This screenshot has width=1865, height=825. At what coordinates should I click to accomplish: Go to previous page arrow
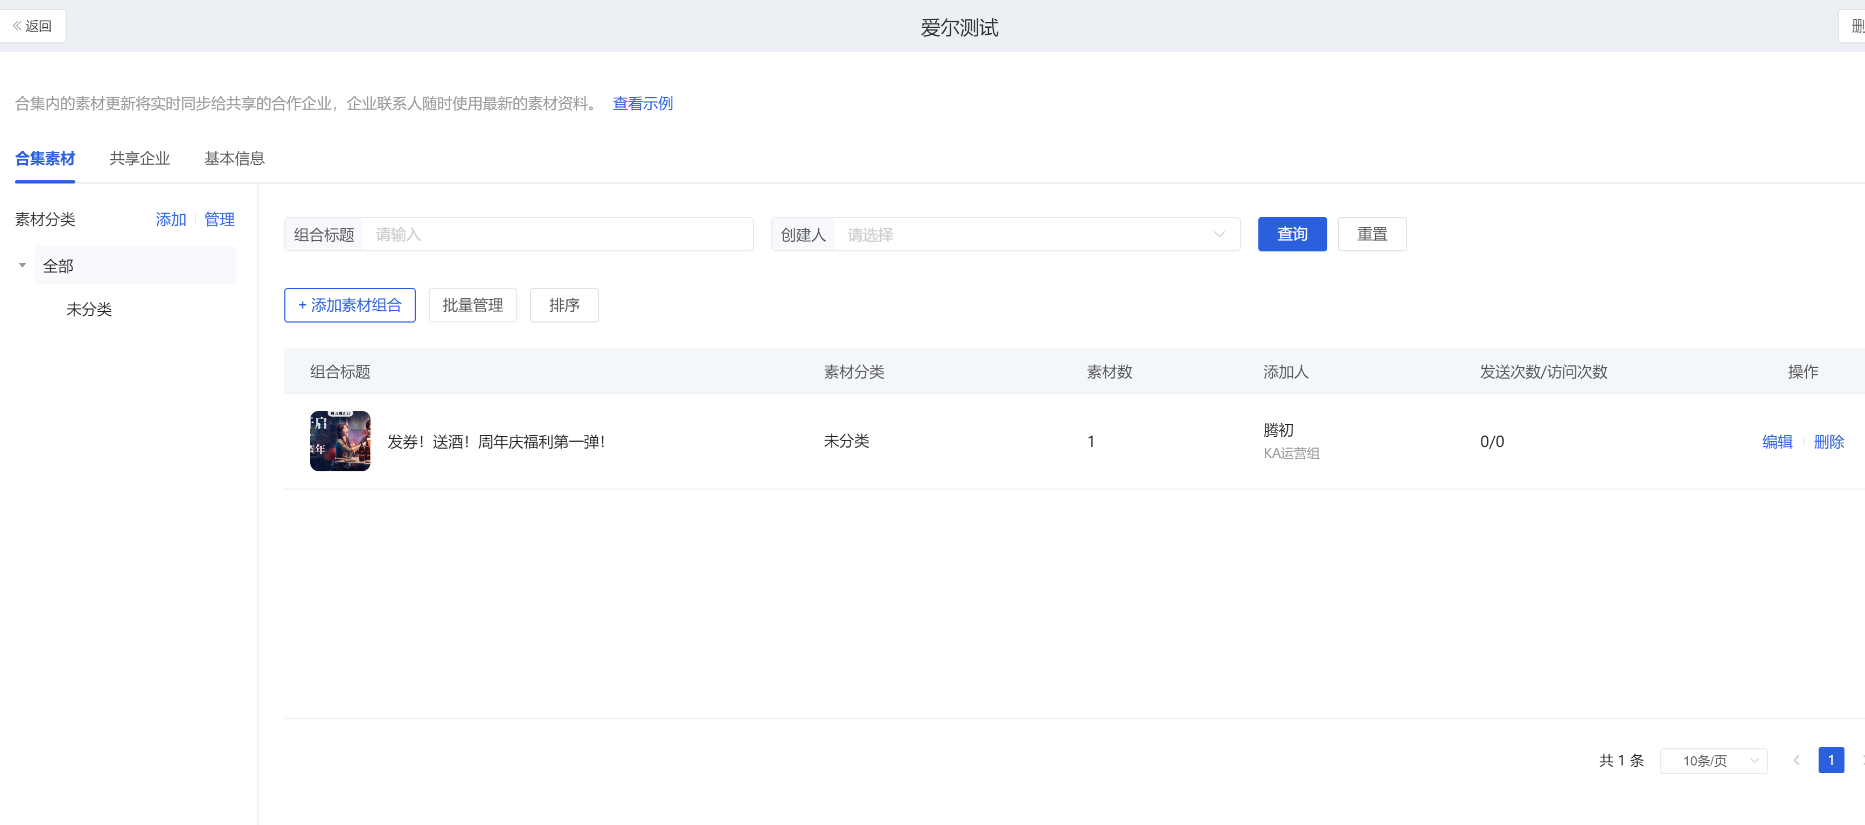click(1796, 761)
